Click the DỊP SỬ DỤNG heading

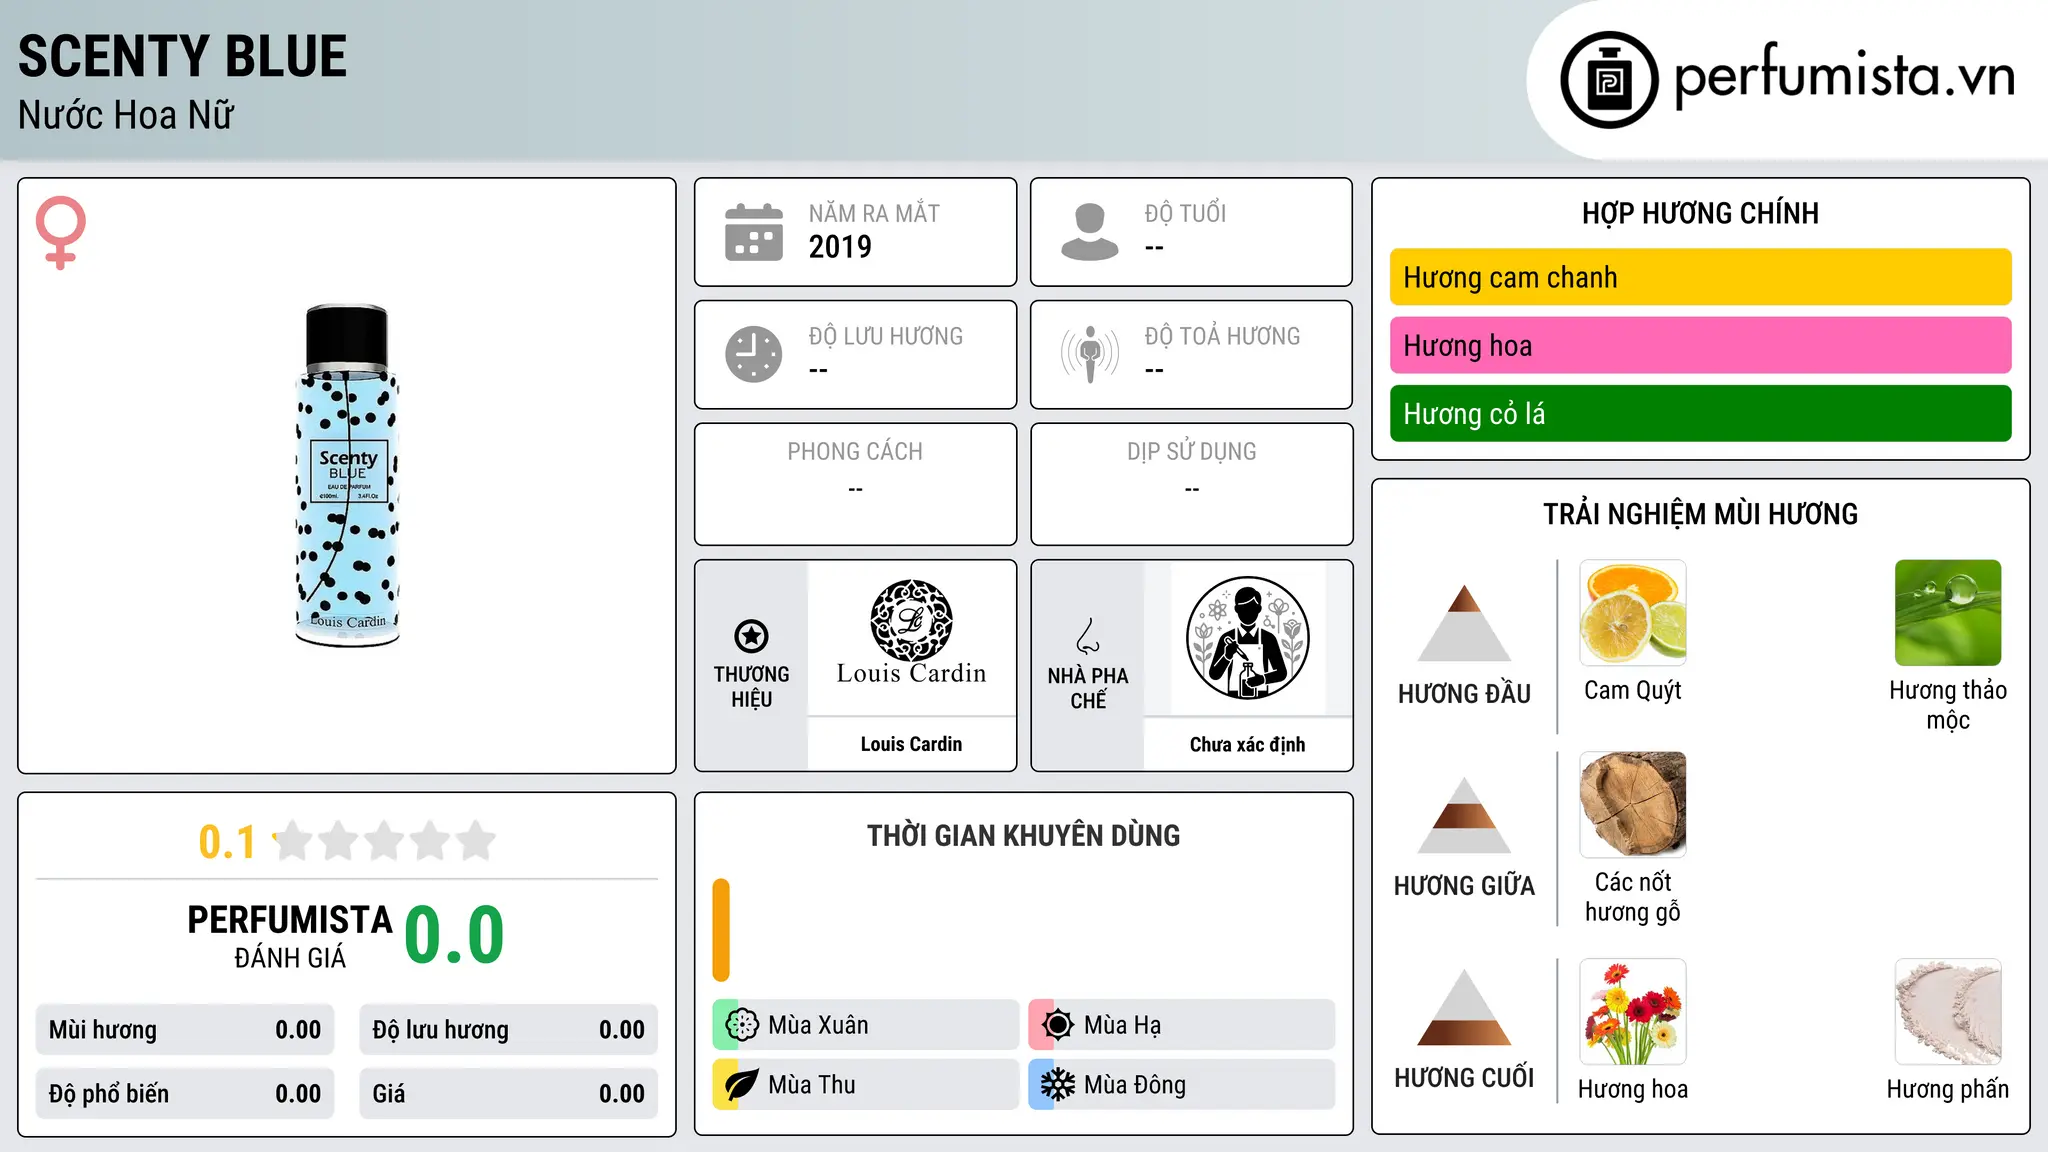pyautogui.click(x=1192, y=452)
